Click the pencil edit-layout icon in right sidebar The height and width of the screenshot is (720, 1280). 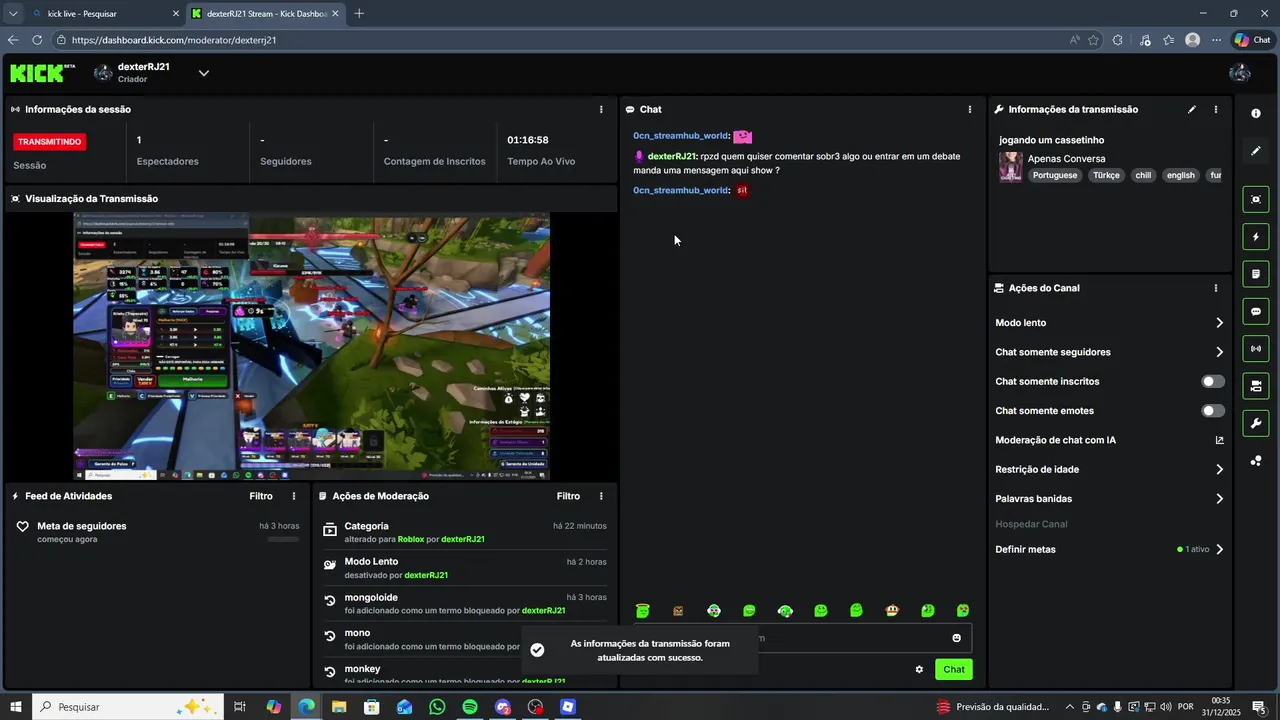(x=1256, y=151)
